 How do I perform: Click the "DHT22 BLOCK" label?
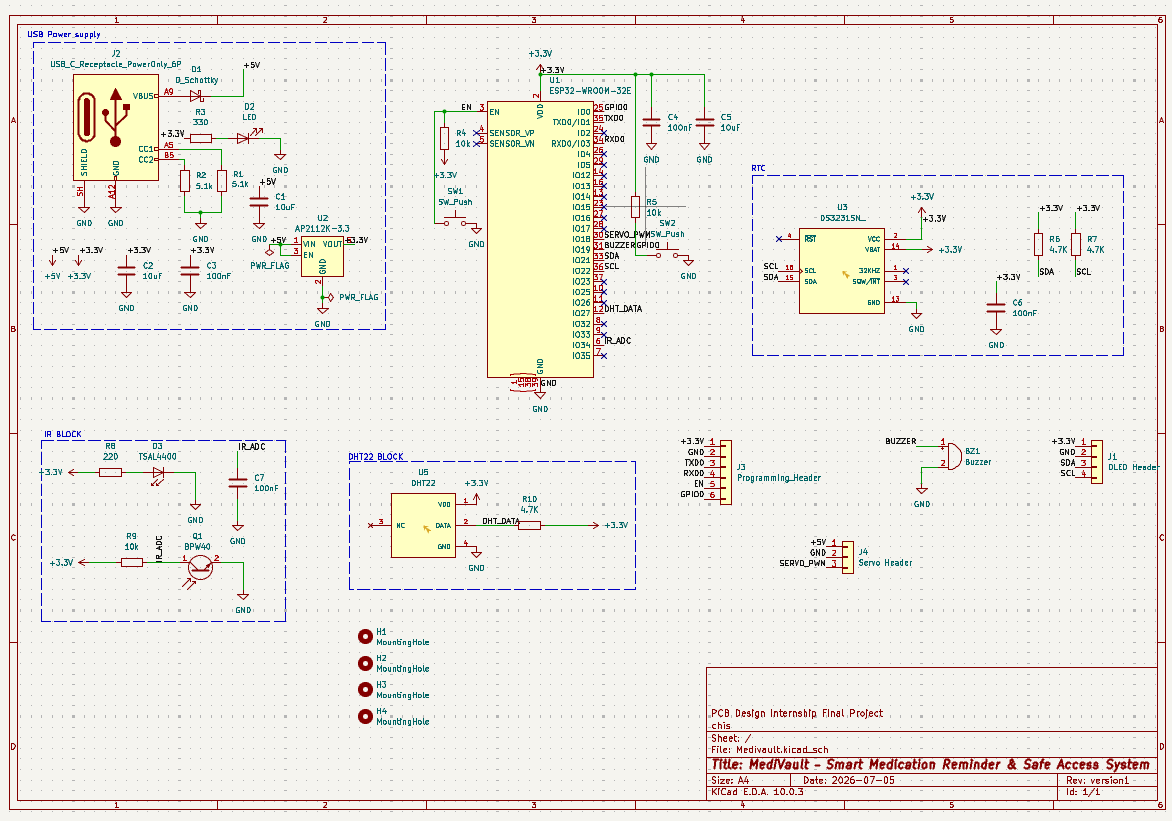[376, 457]
